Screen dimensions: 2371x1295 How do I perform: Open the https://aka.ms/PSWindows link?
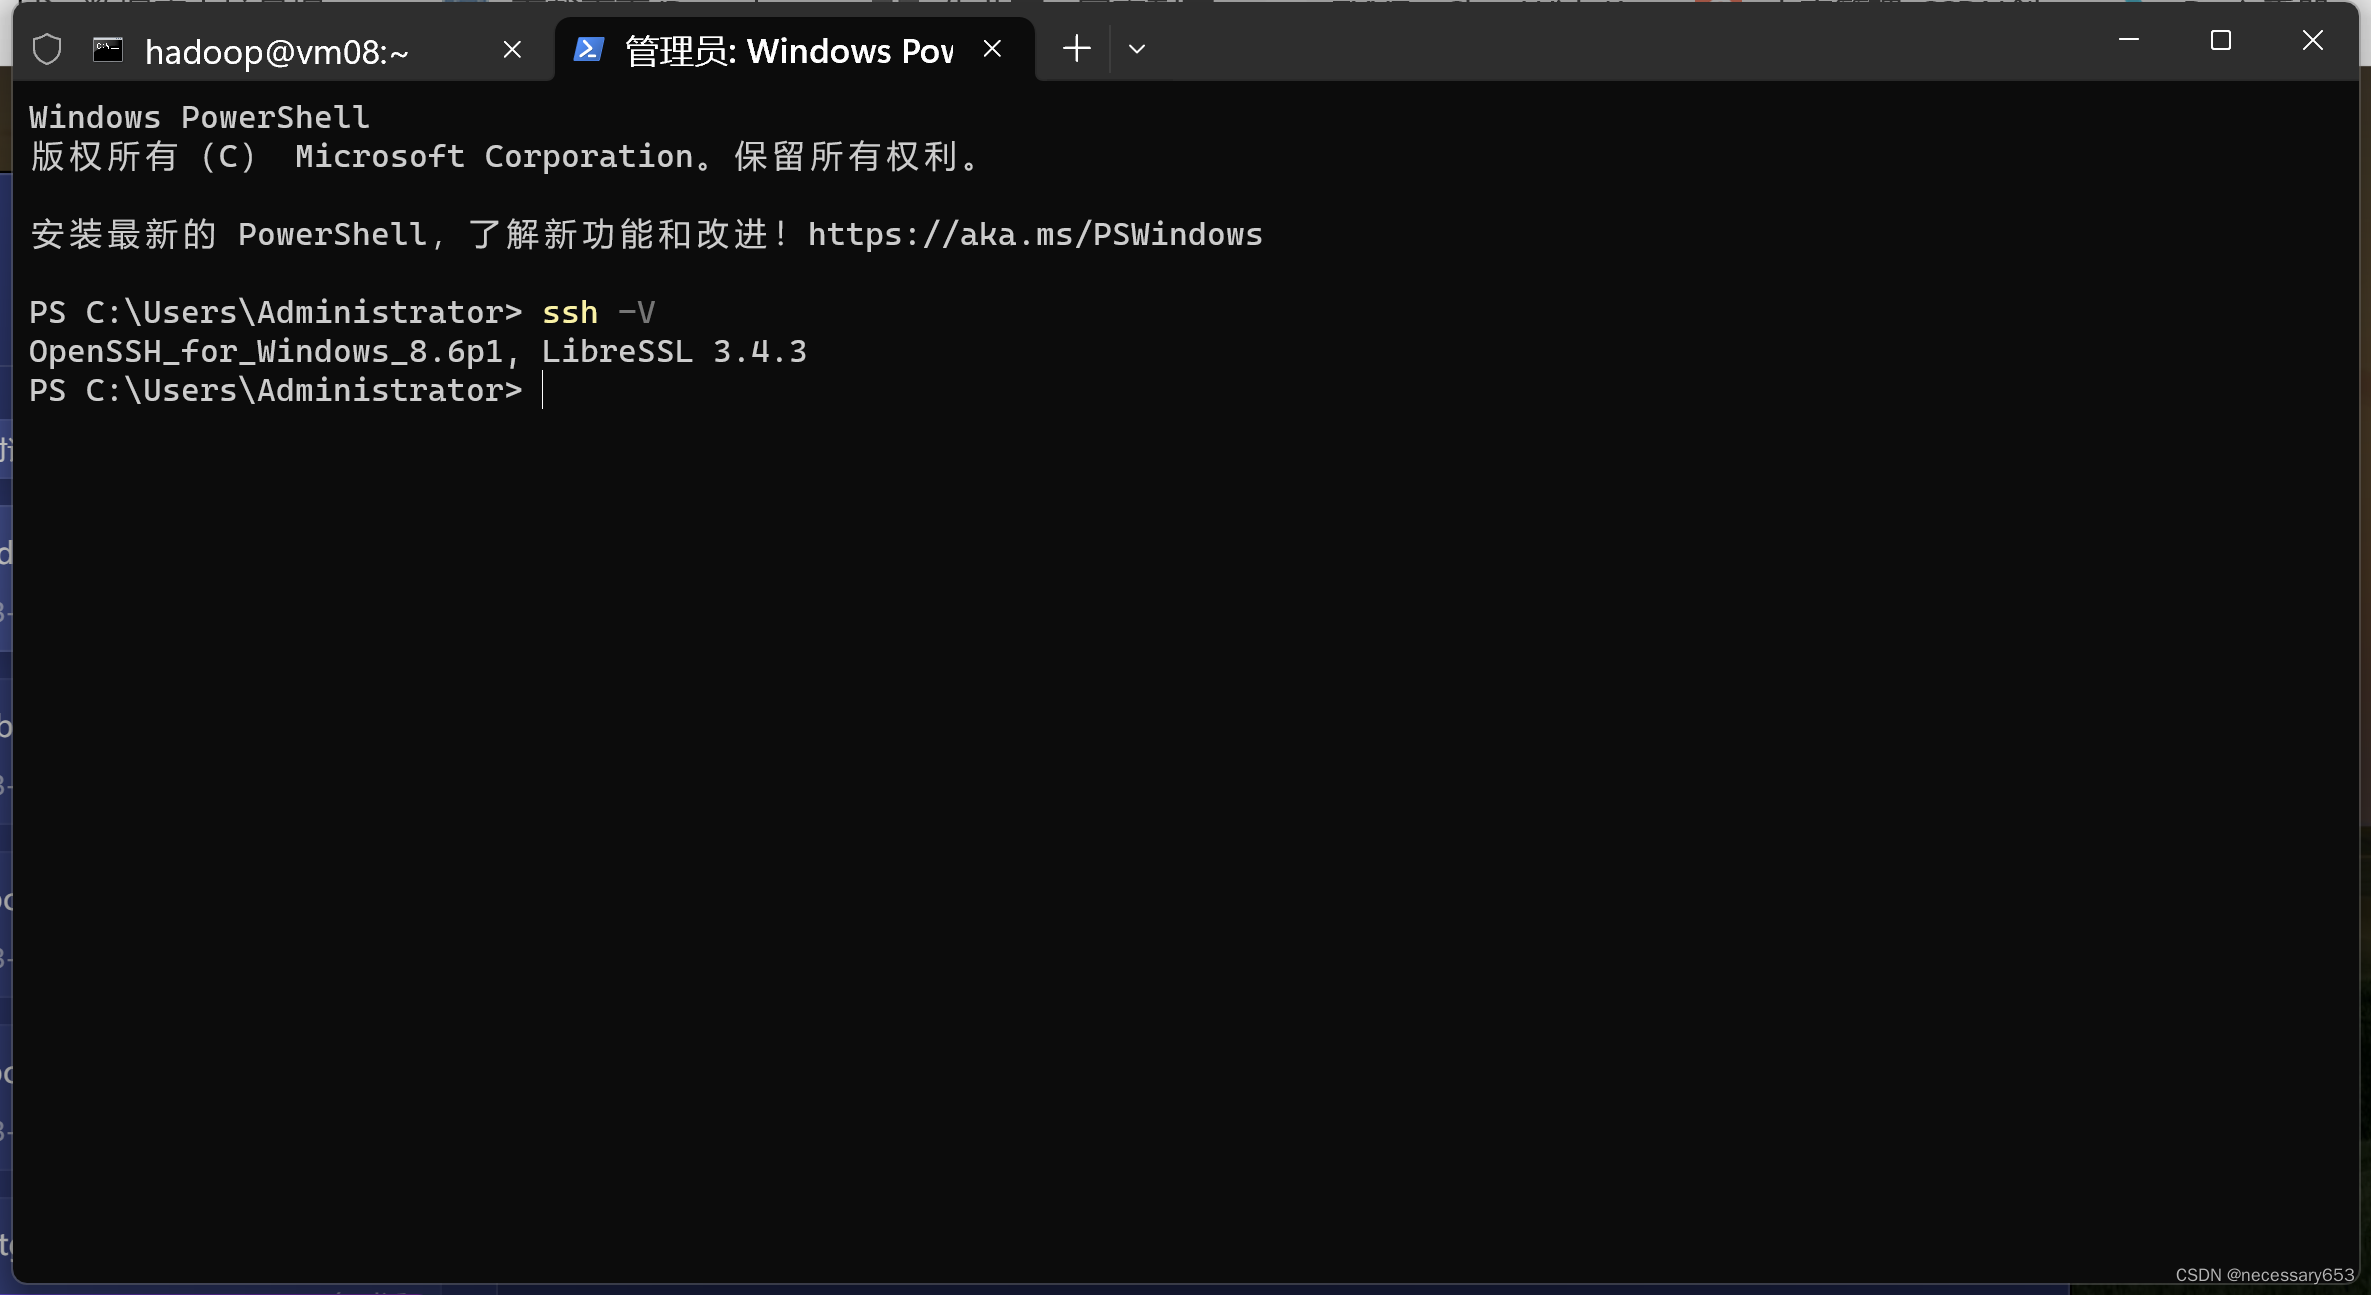tap(1035, 234)
